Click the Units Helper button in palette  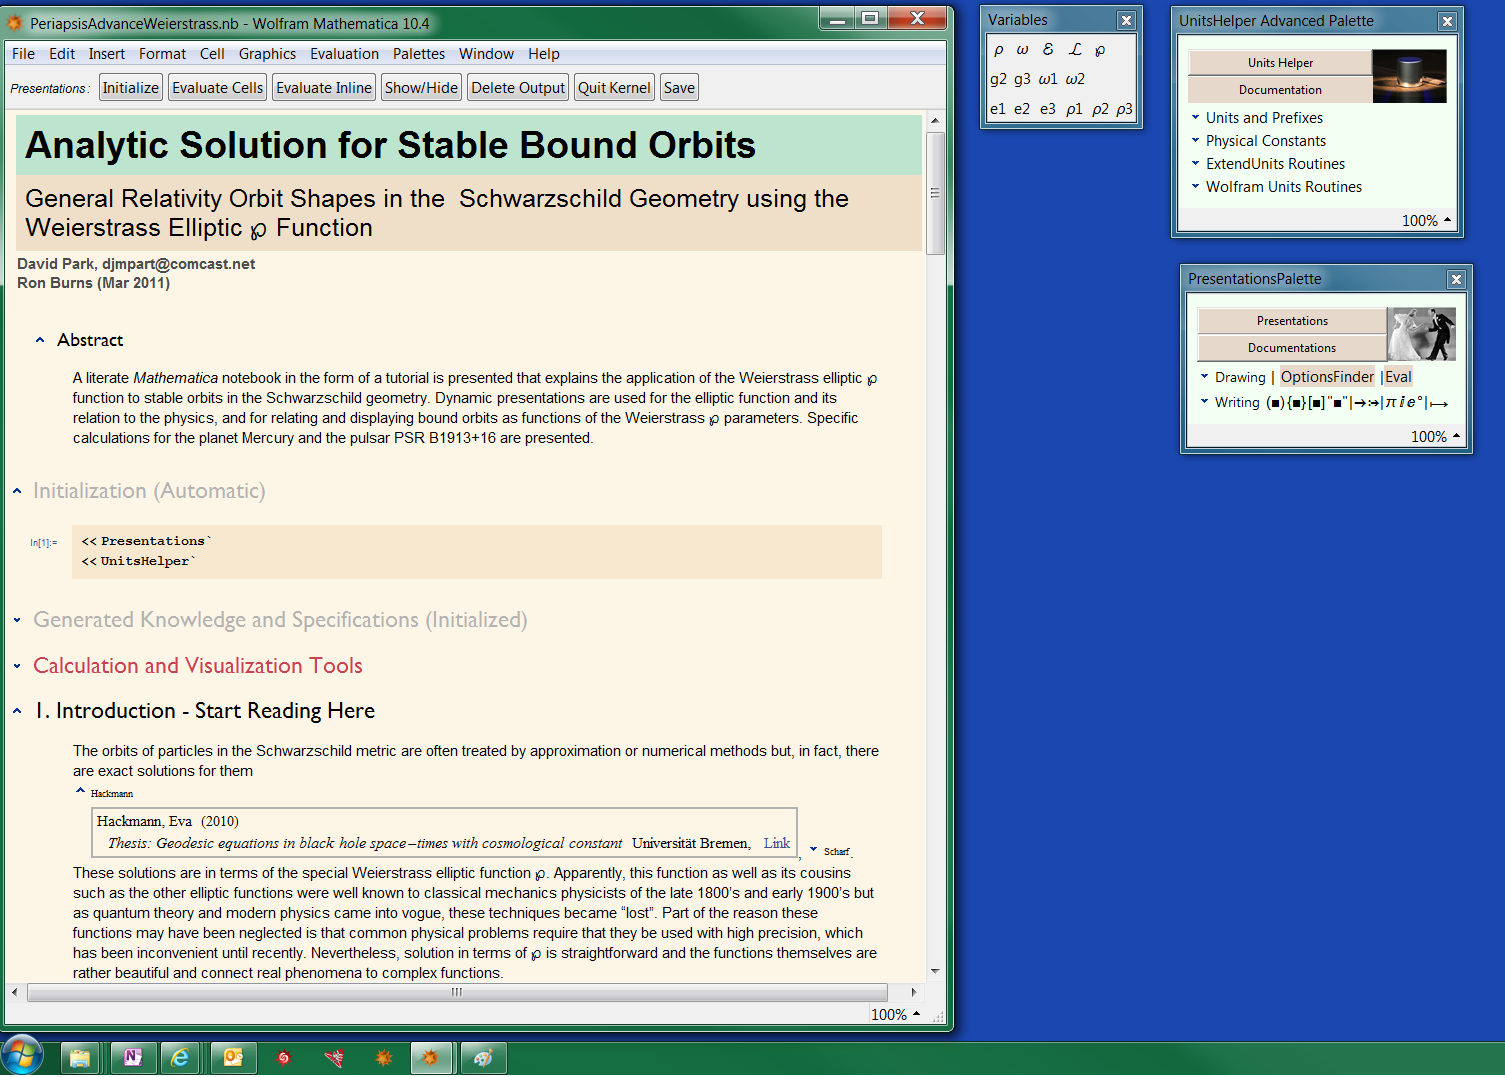point(1280,62)
